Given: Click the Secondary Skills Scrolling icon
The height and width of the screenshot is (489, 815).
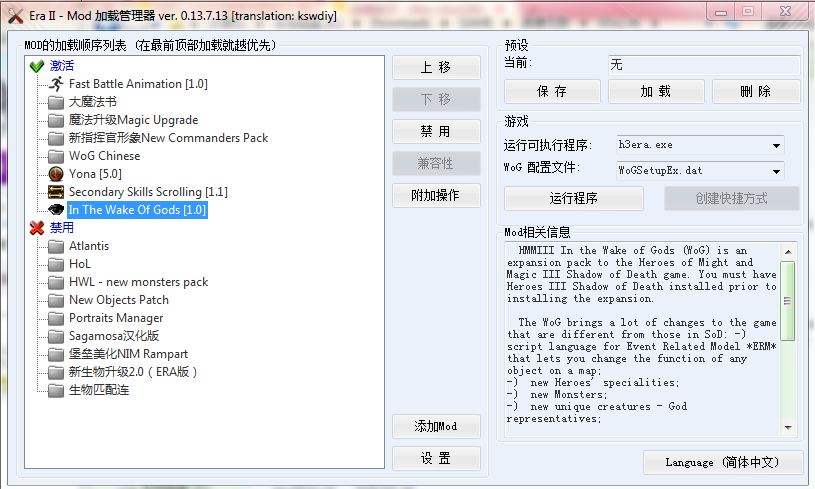Looking at the screenshot, I should click(x=56, y=192).
